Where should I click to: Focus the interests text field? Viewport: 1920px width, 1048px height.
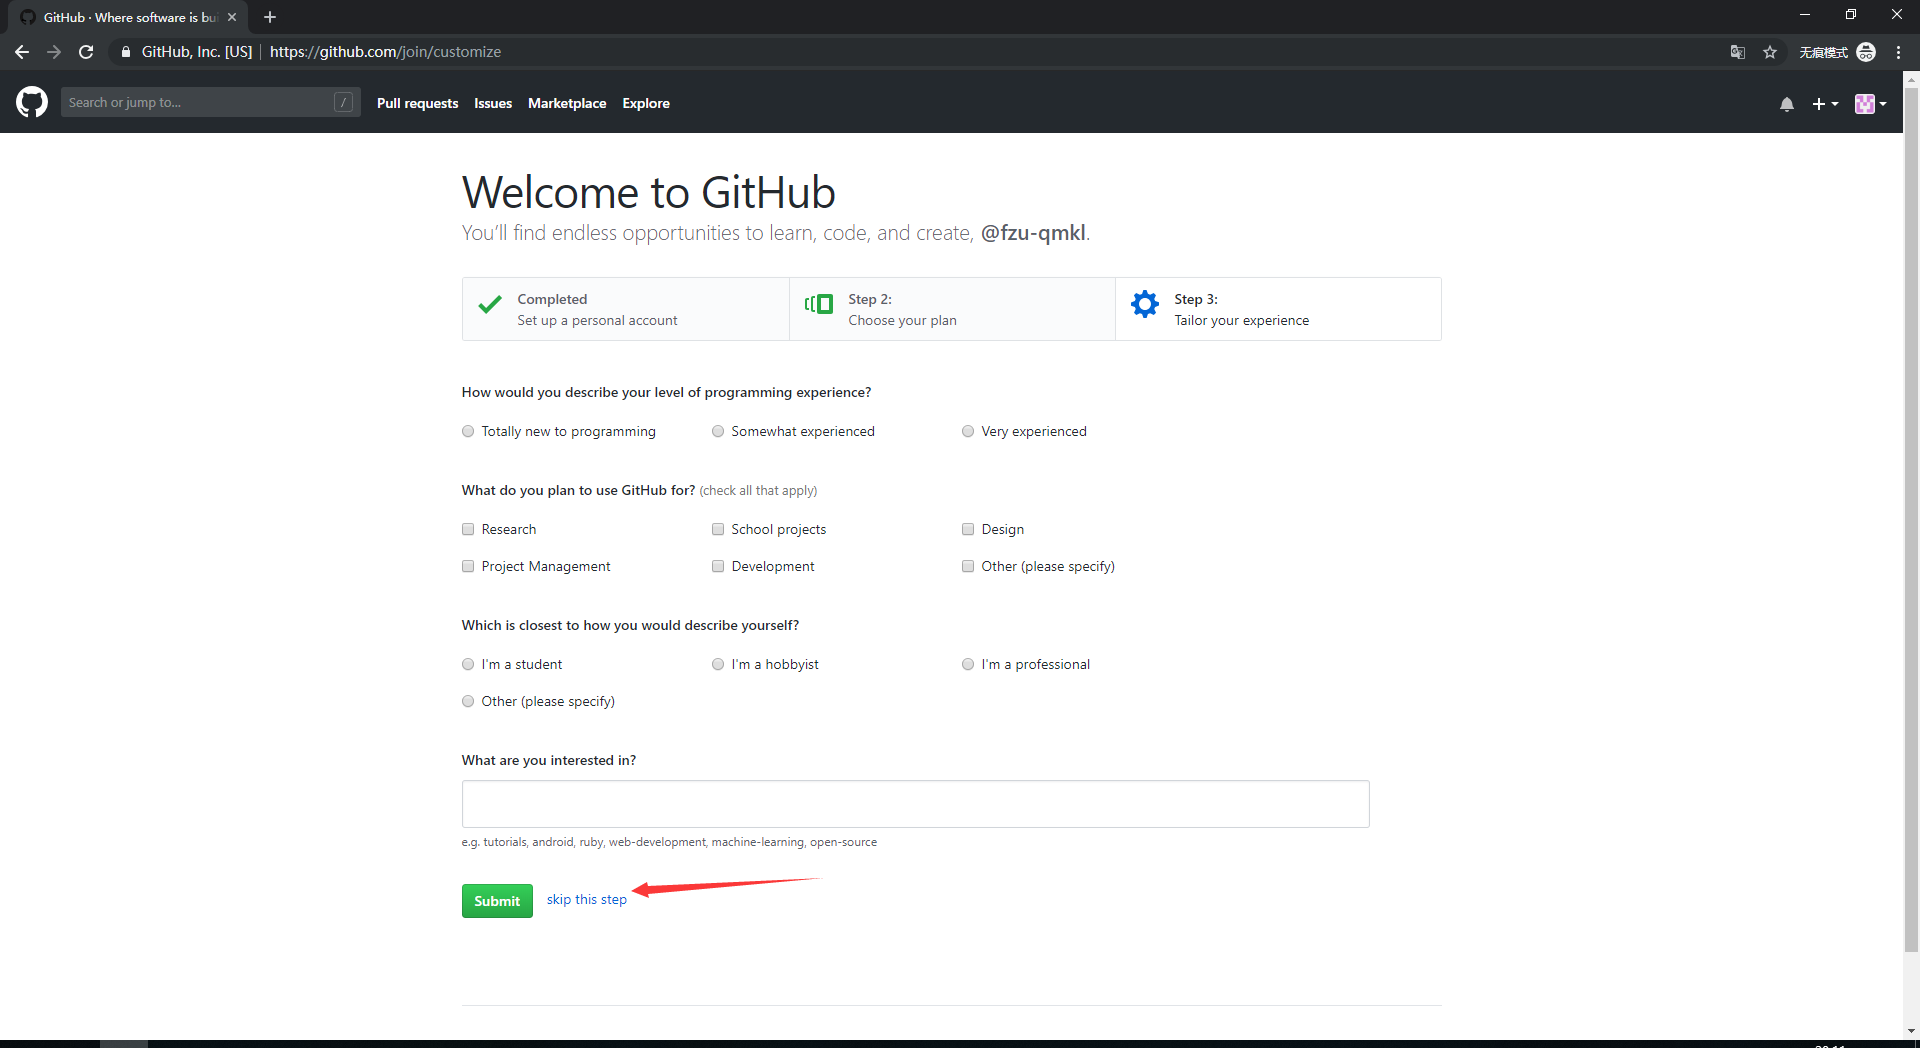(915, 804)
